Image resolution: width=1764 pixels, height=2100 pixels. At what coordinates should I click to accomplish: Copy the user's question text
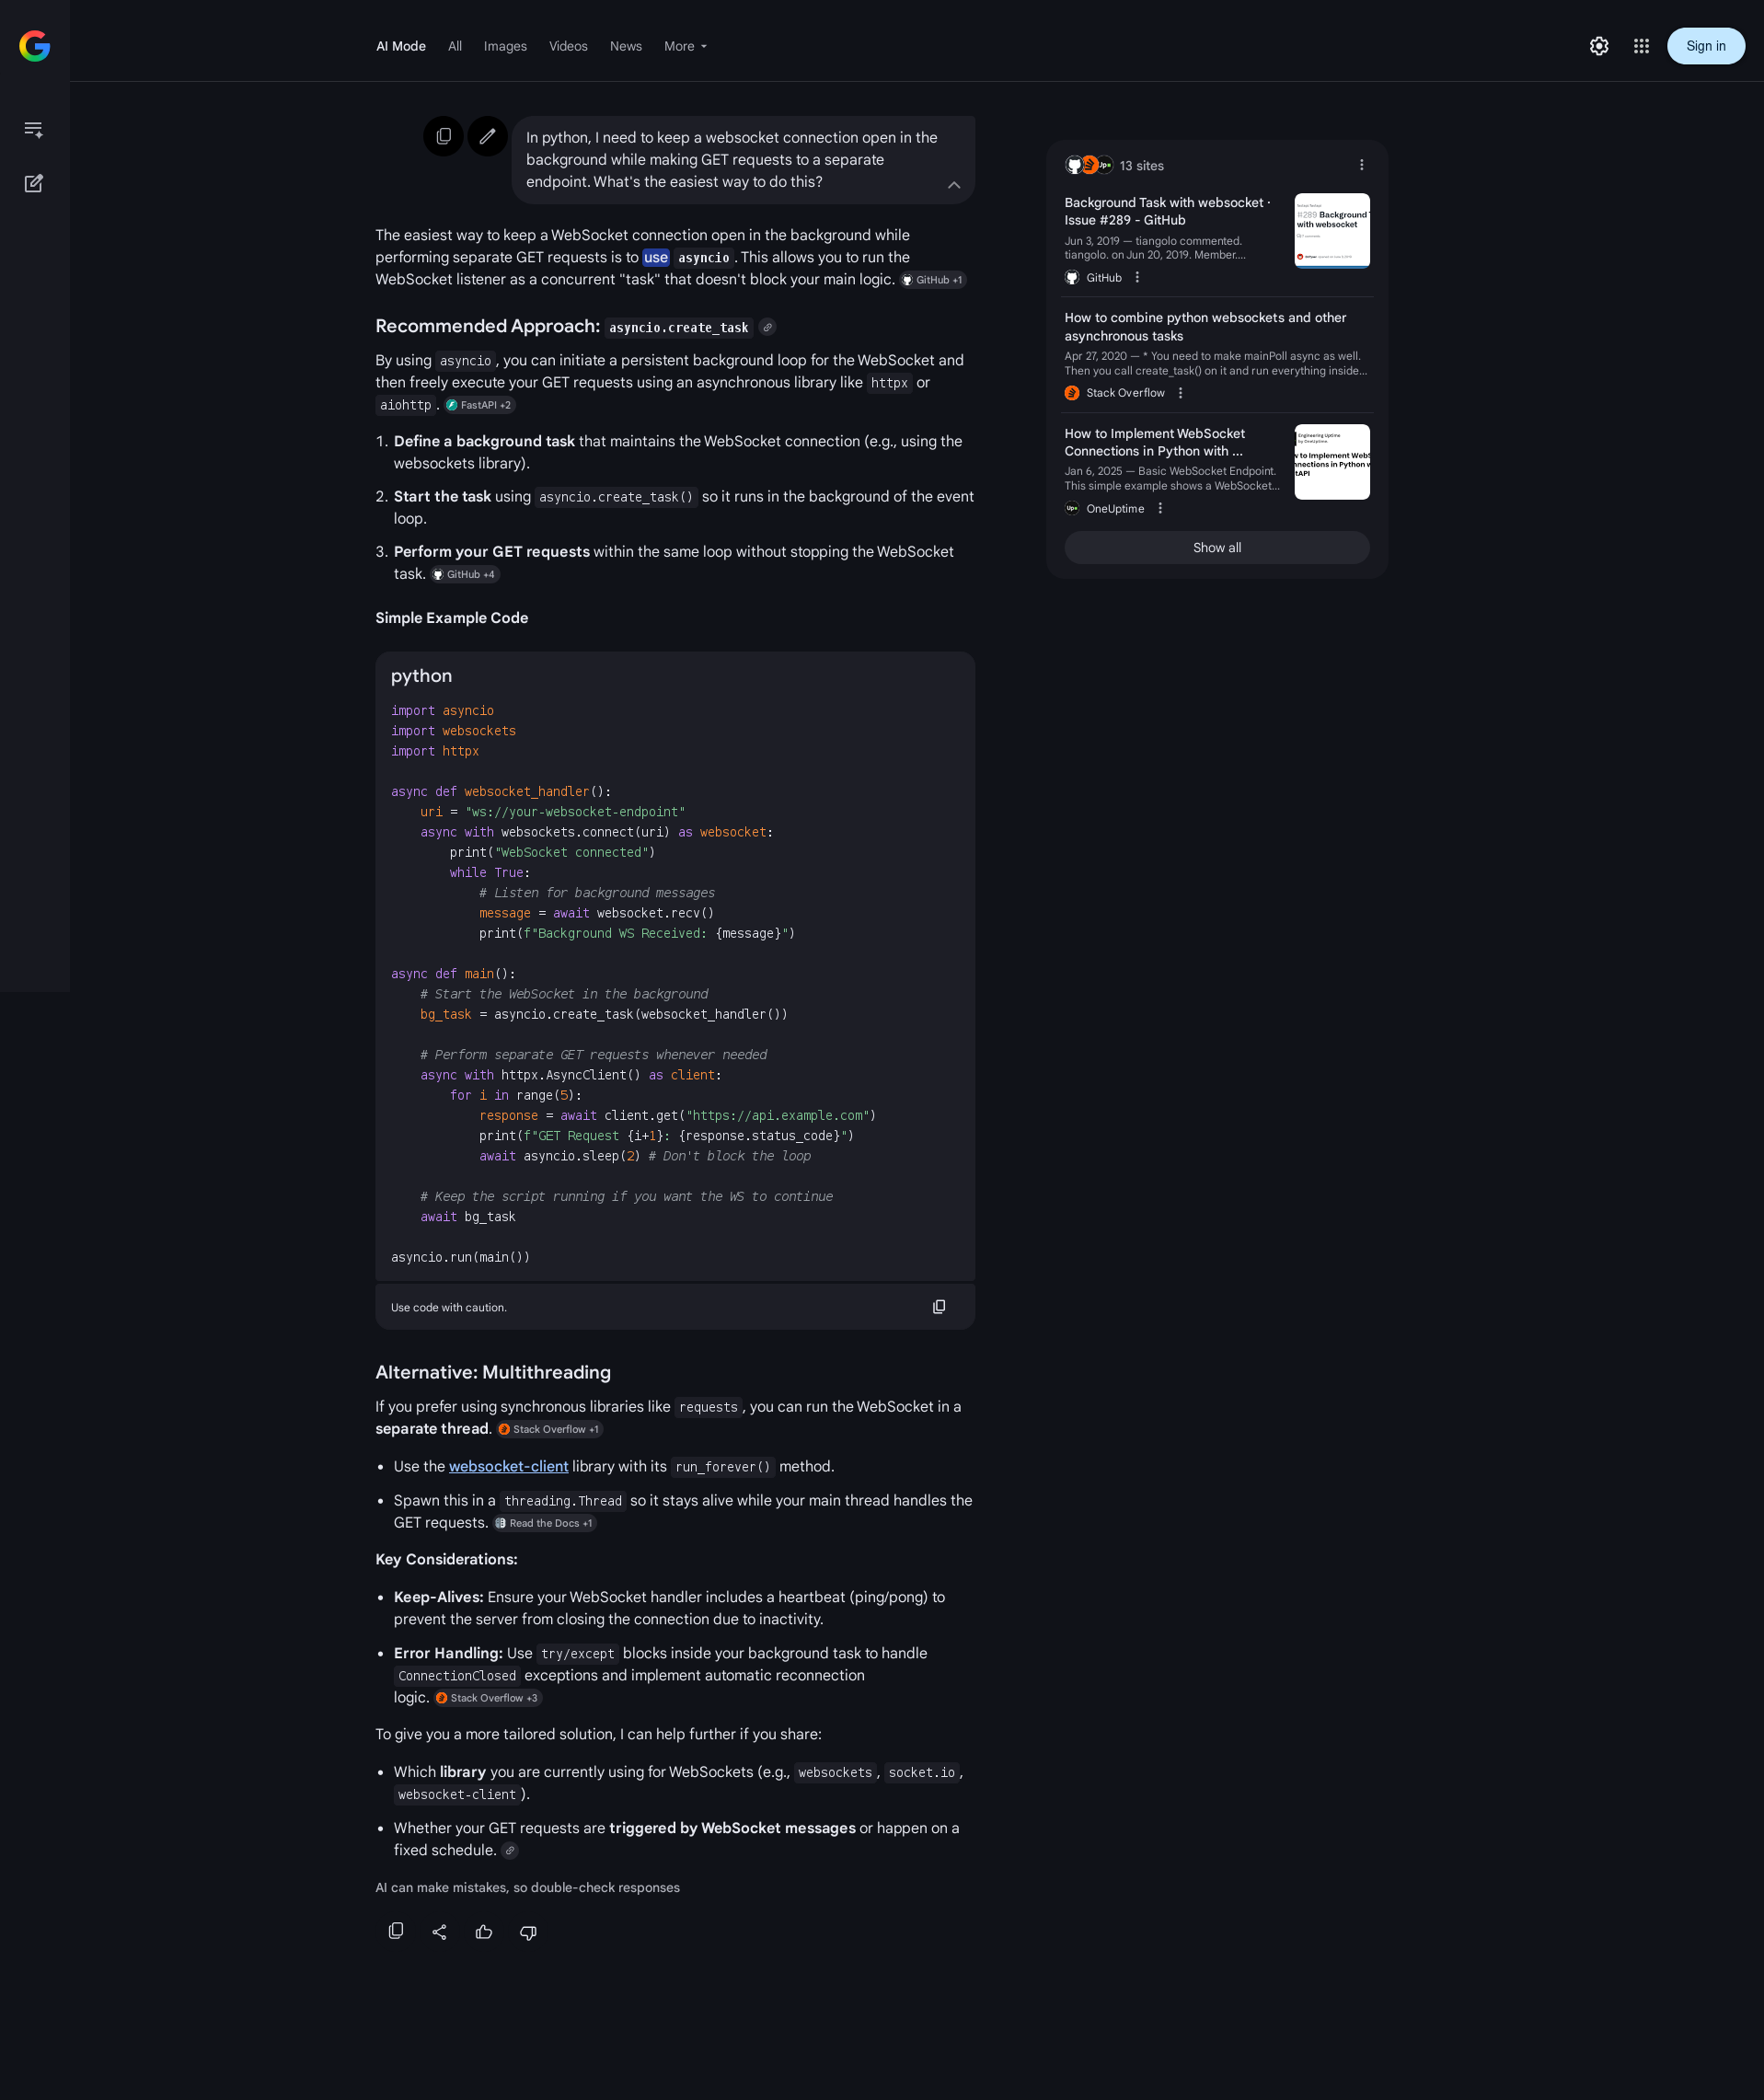443,136
